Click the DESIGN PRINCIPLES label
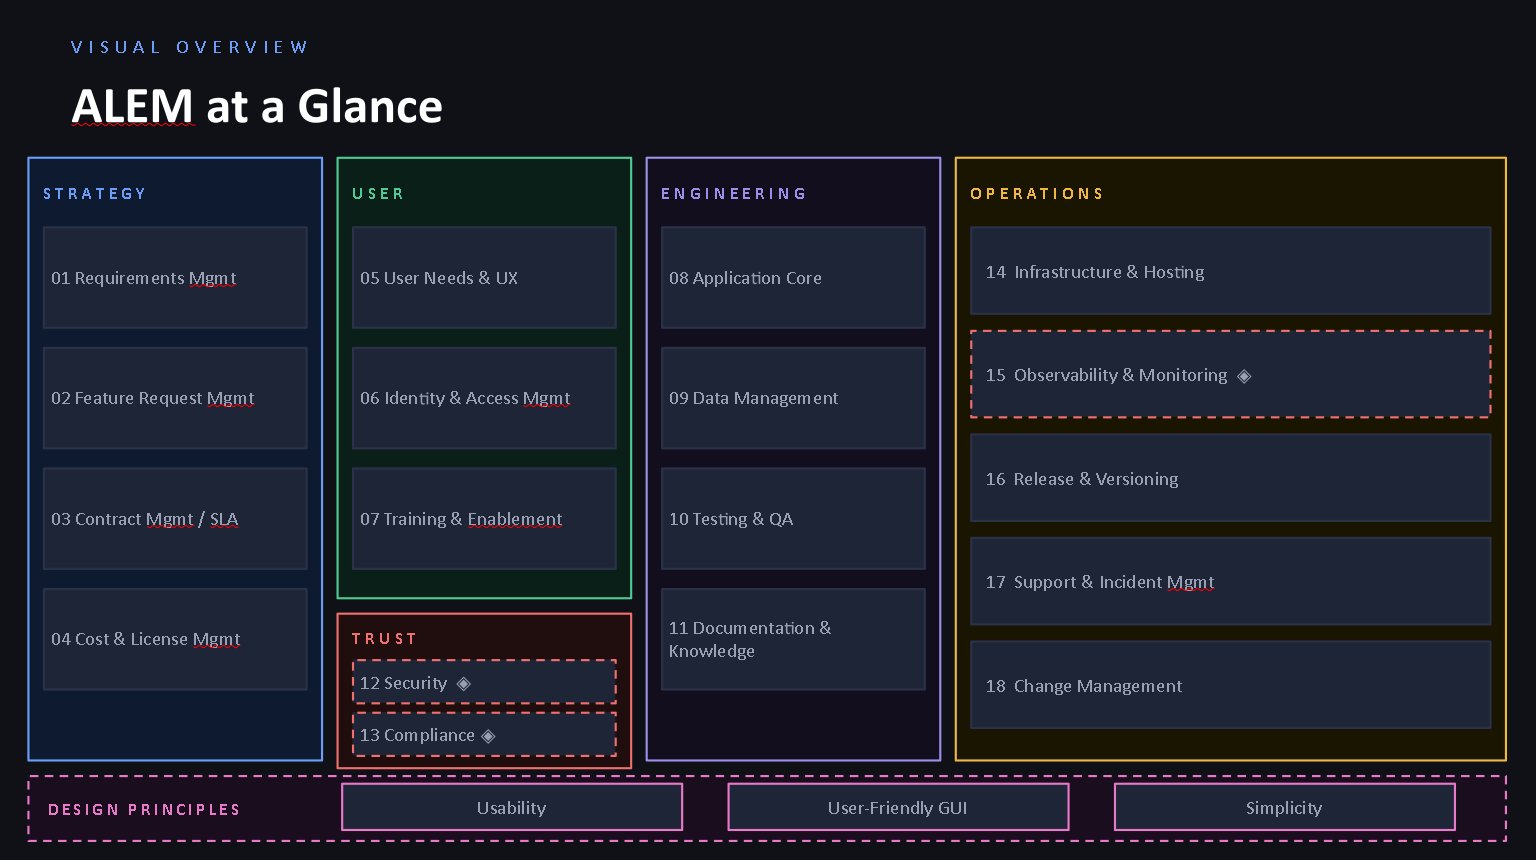 144,810
